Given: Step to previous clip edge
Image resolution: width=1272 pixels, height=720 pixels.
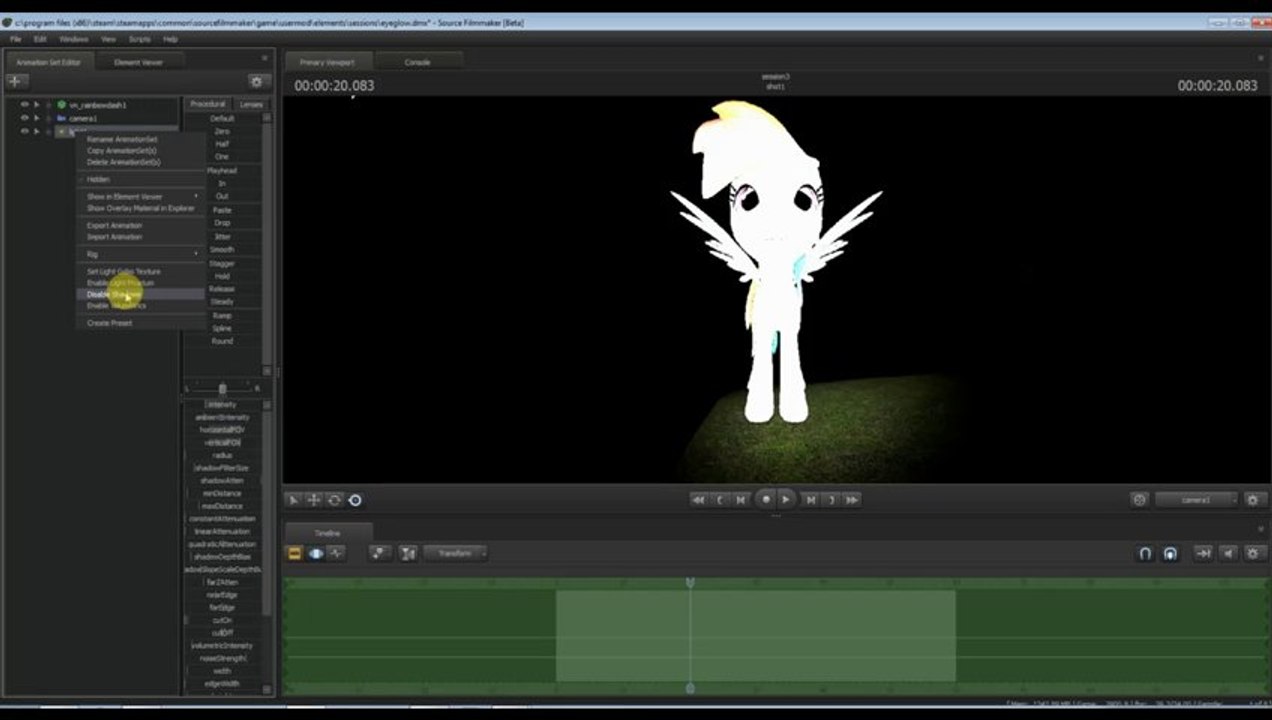Looking at the screenshot, I should click(720, 500).
